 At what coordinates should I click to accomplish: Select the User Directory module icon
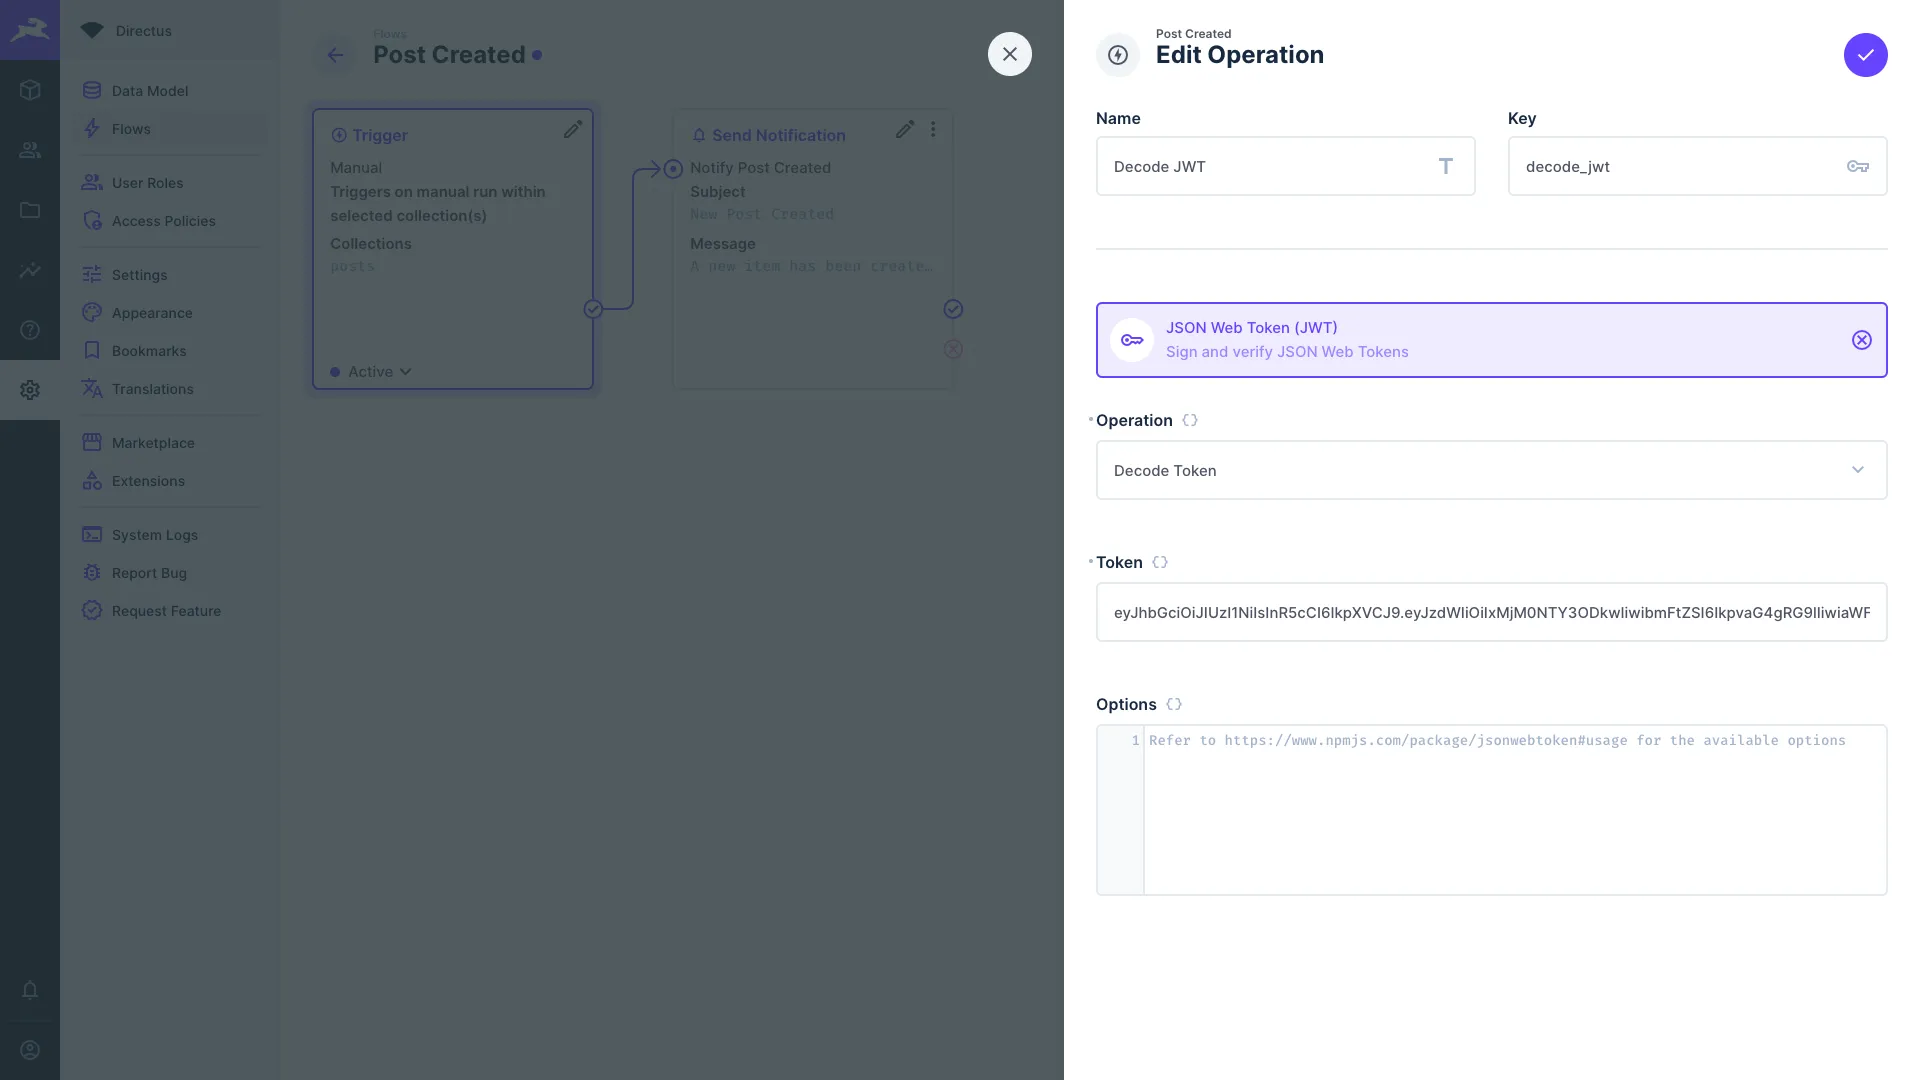30,150
